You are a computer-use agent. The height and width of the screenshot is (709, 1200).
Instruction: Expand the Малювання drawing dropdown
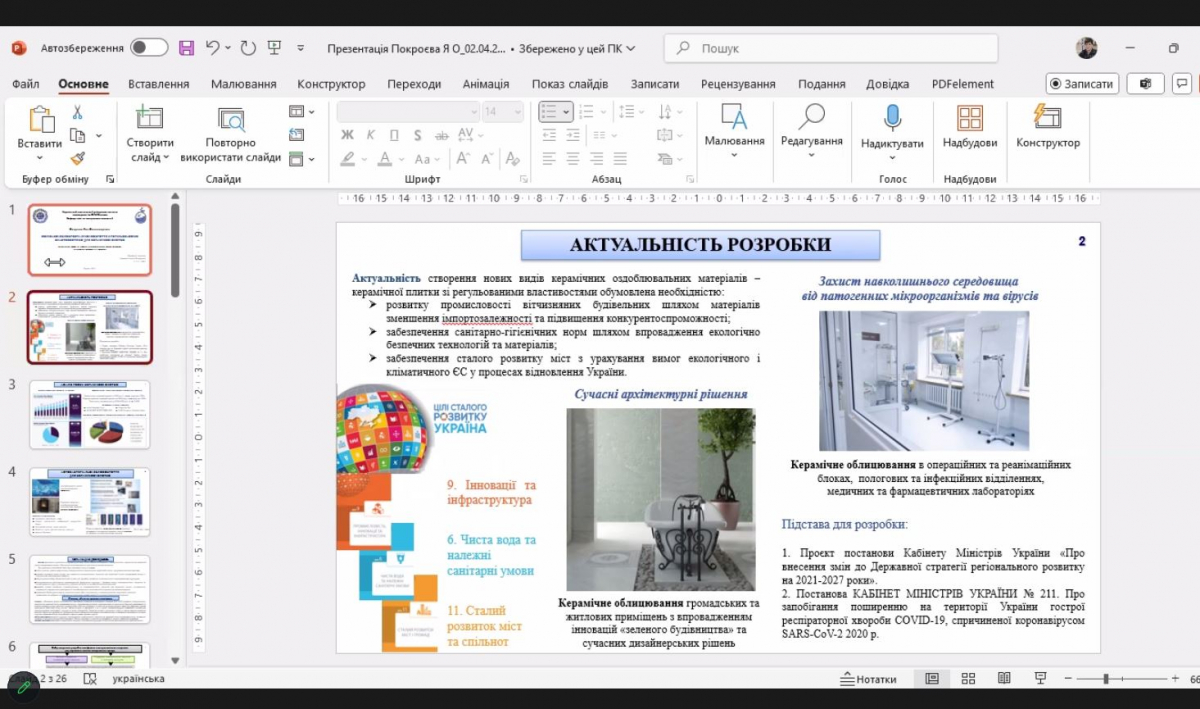(x=734, y=156)
